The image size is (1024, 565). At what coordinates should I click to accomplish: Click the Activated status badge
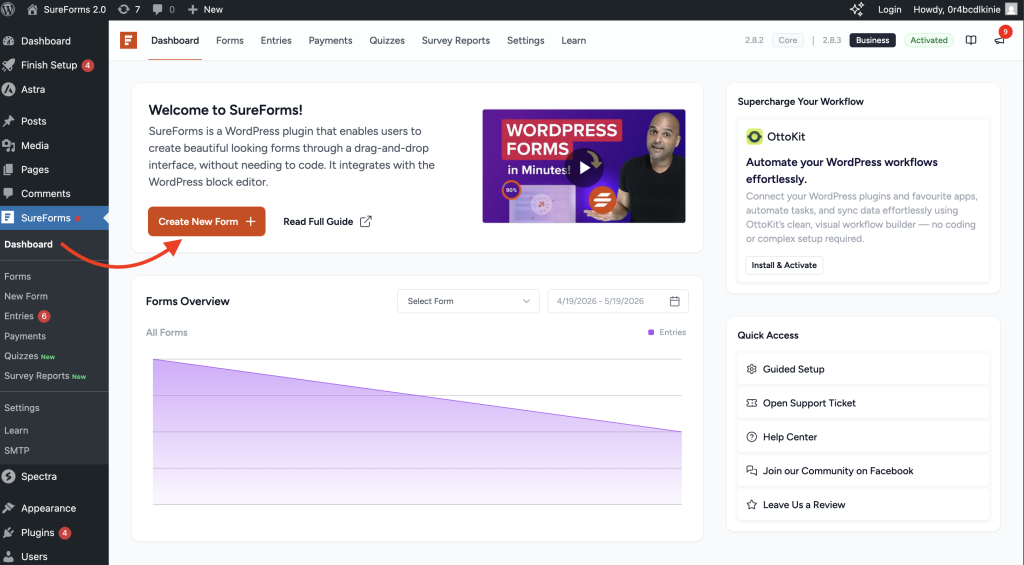click(x=929, y=40)
